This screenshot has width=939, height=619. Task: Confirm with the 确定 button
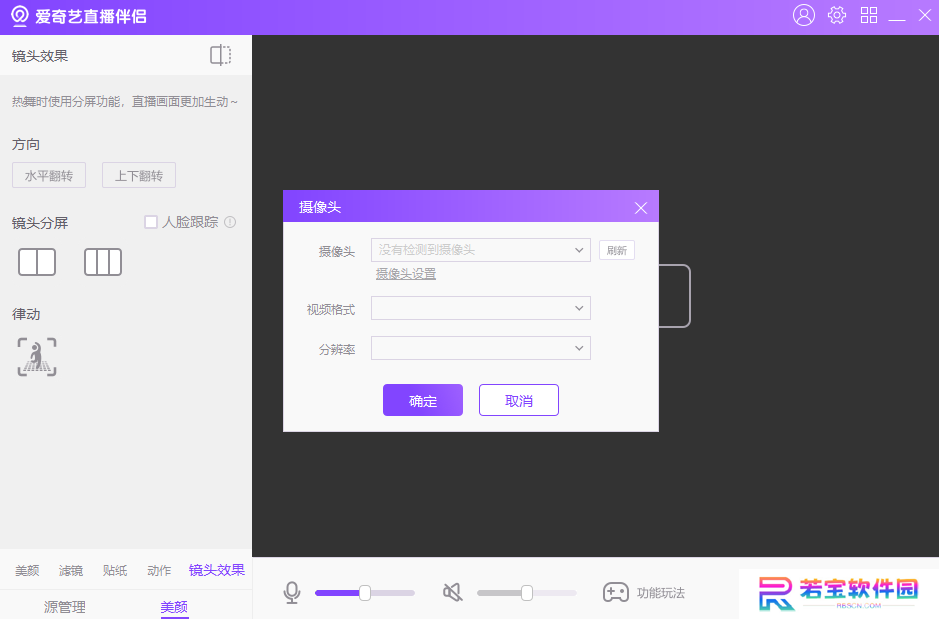pos(423,400)
